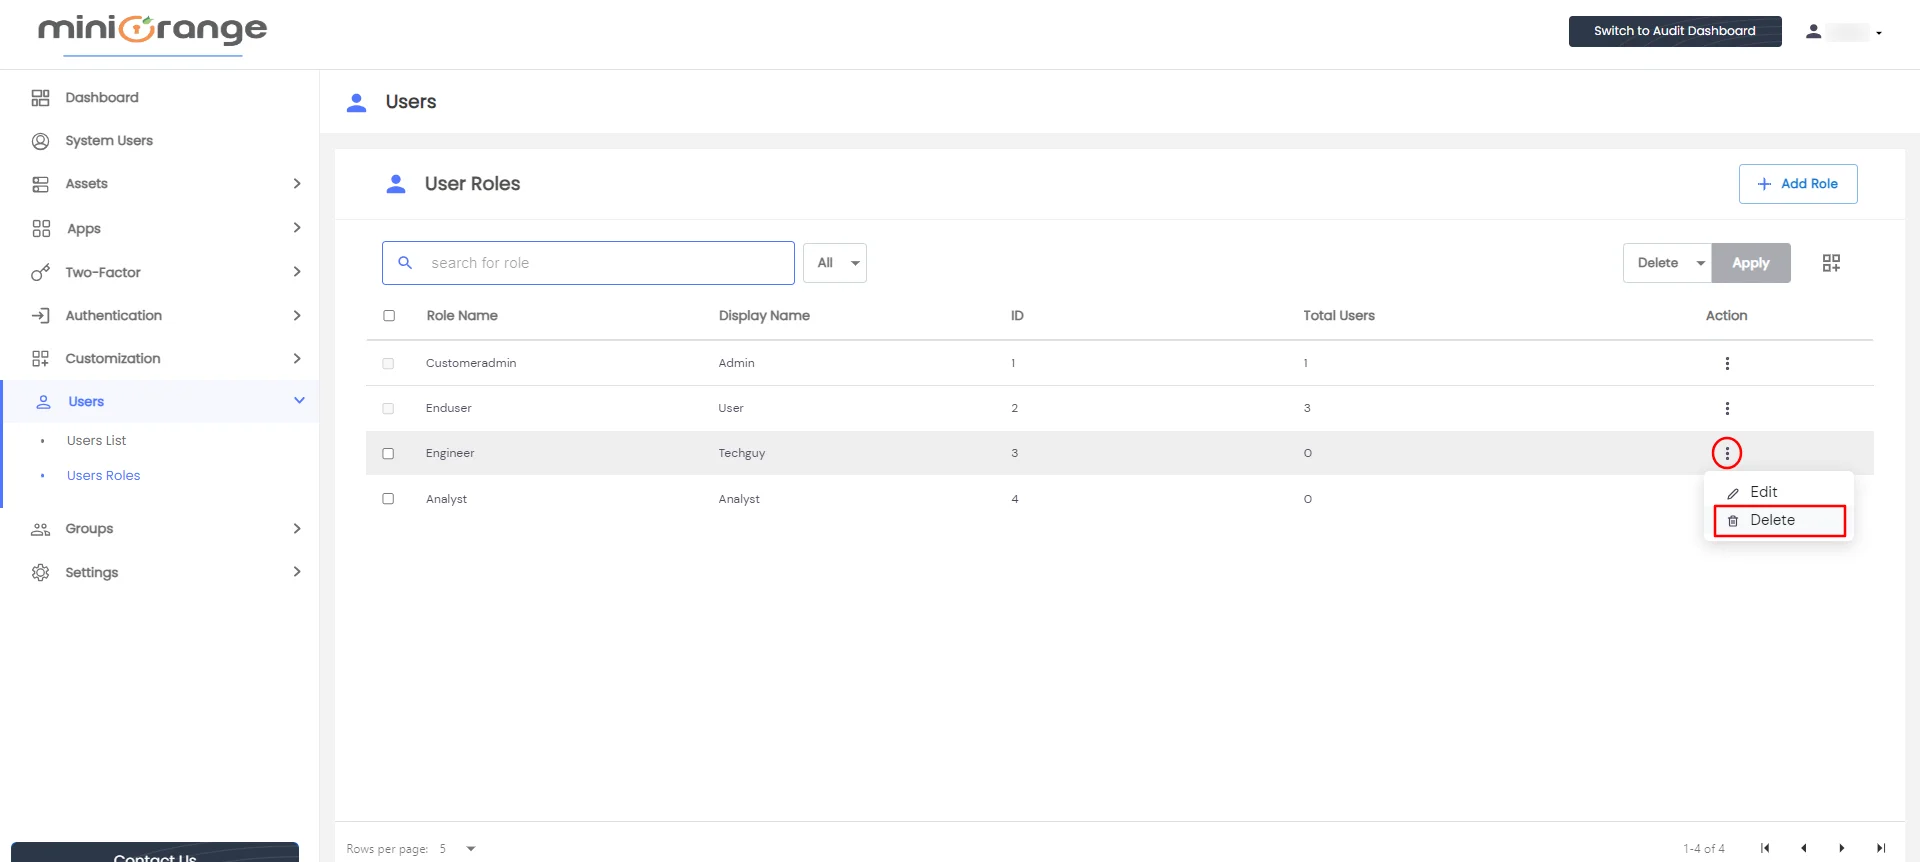Click the Customization sidebar icon
Screen dimensions: 1920x862
point(40,358)
